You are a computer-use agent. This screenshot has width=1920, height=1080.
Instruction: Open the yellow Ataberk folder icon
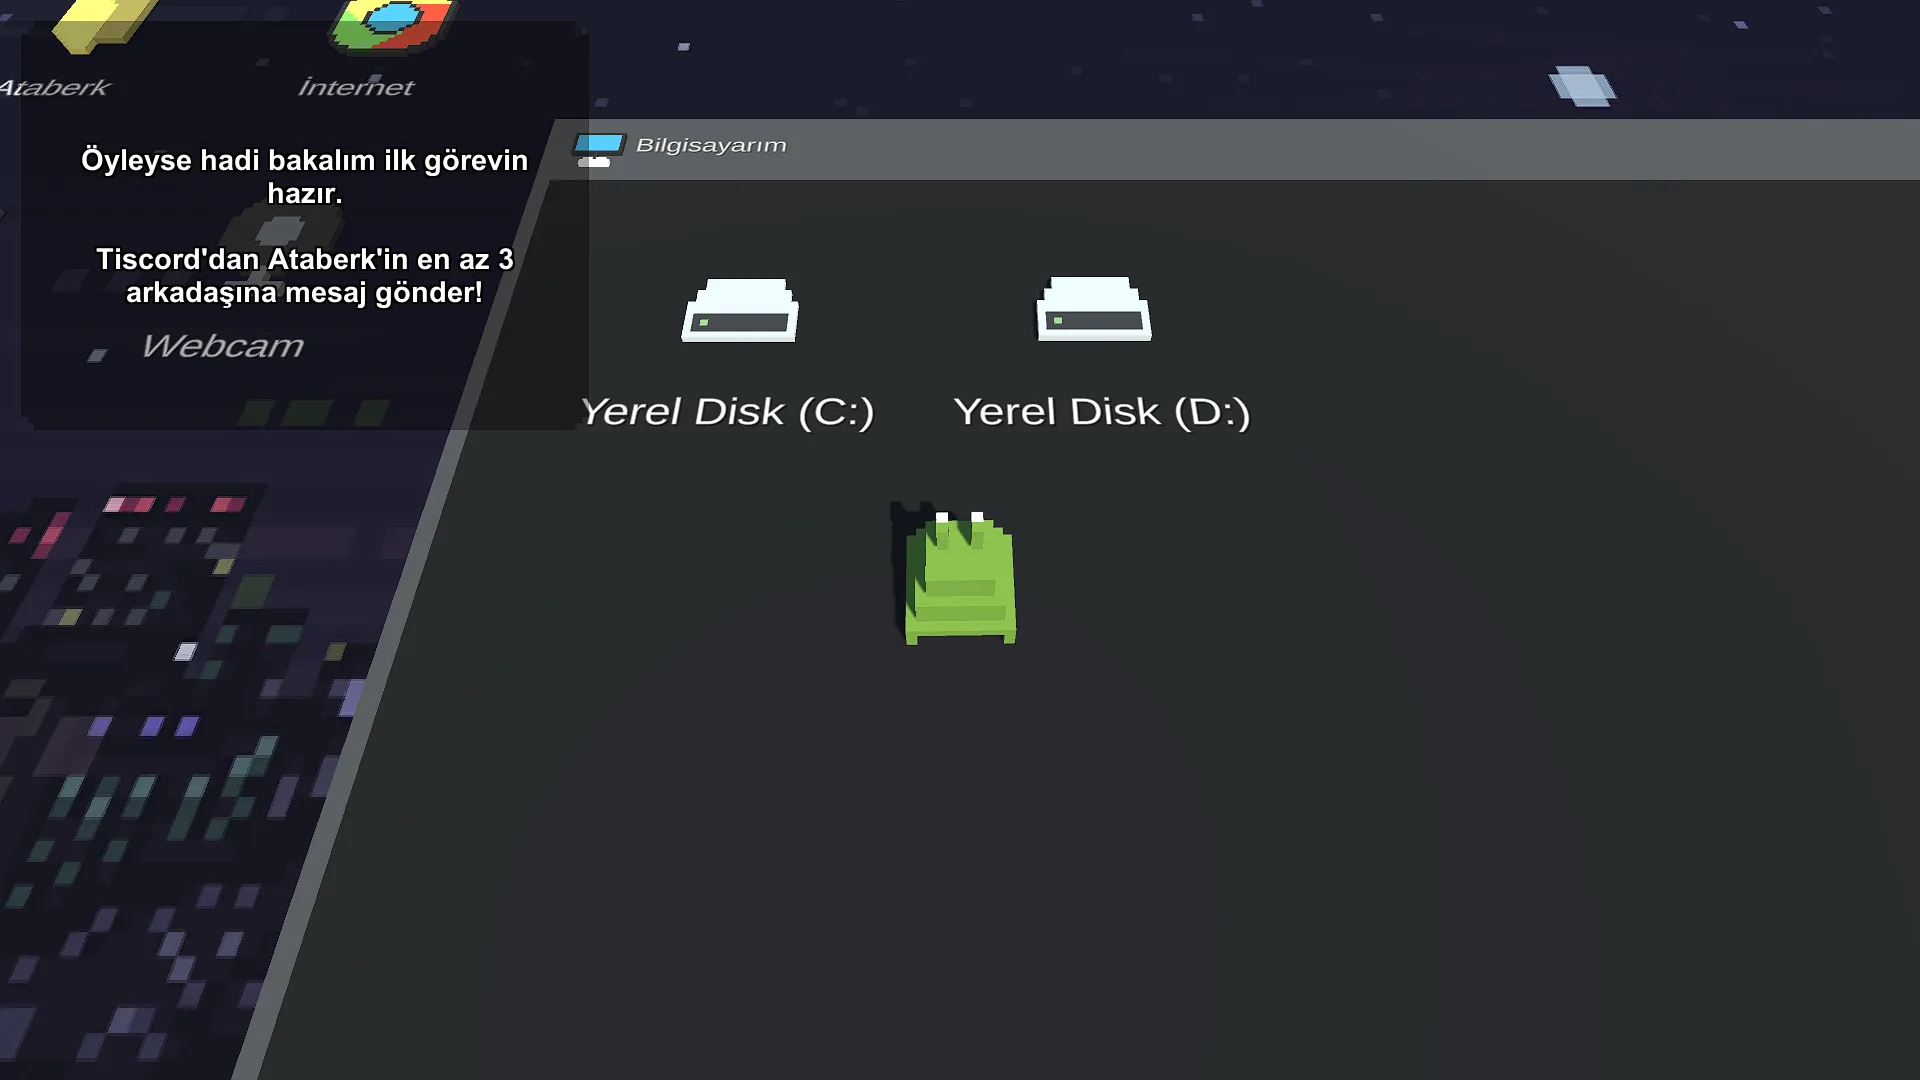click(x=100, y=24)
